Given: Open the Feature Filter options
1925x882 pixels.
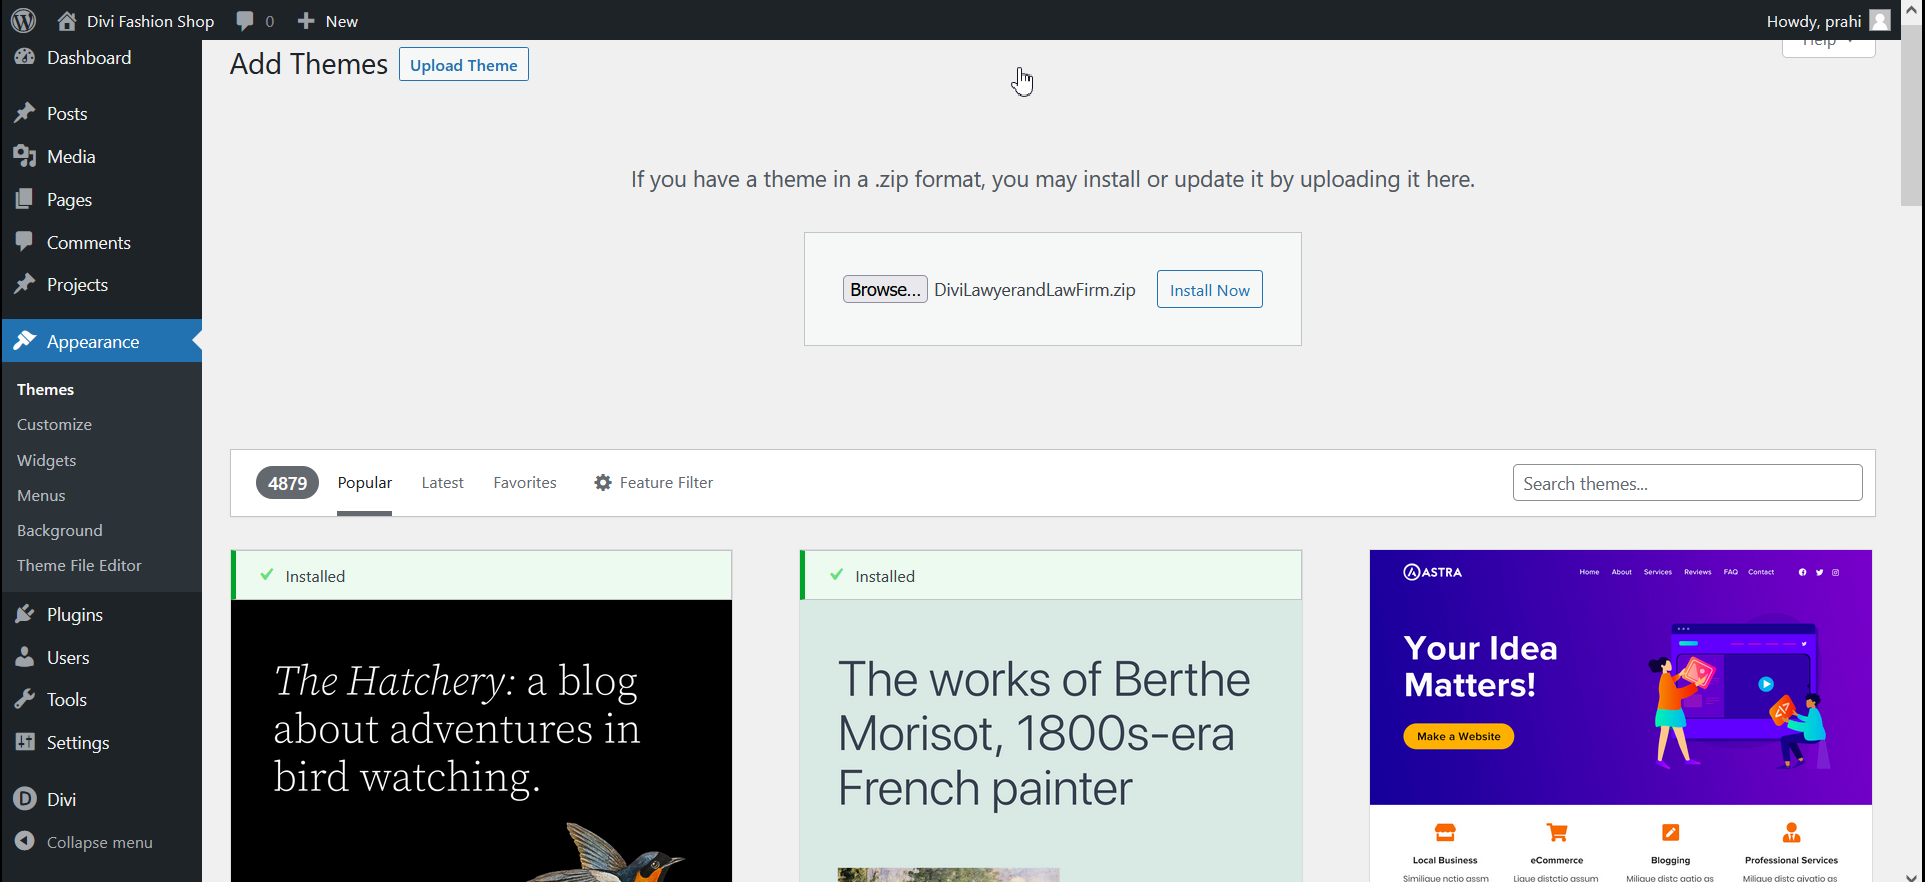Looking at the screenshot, I should click(653, 483).
